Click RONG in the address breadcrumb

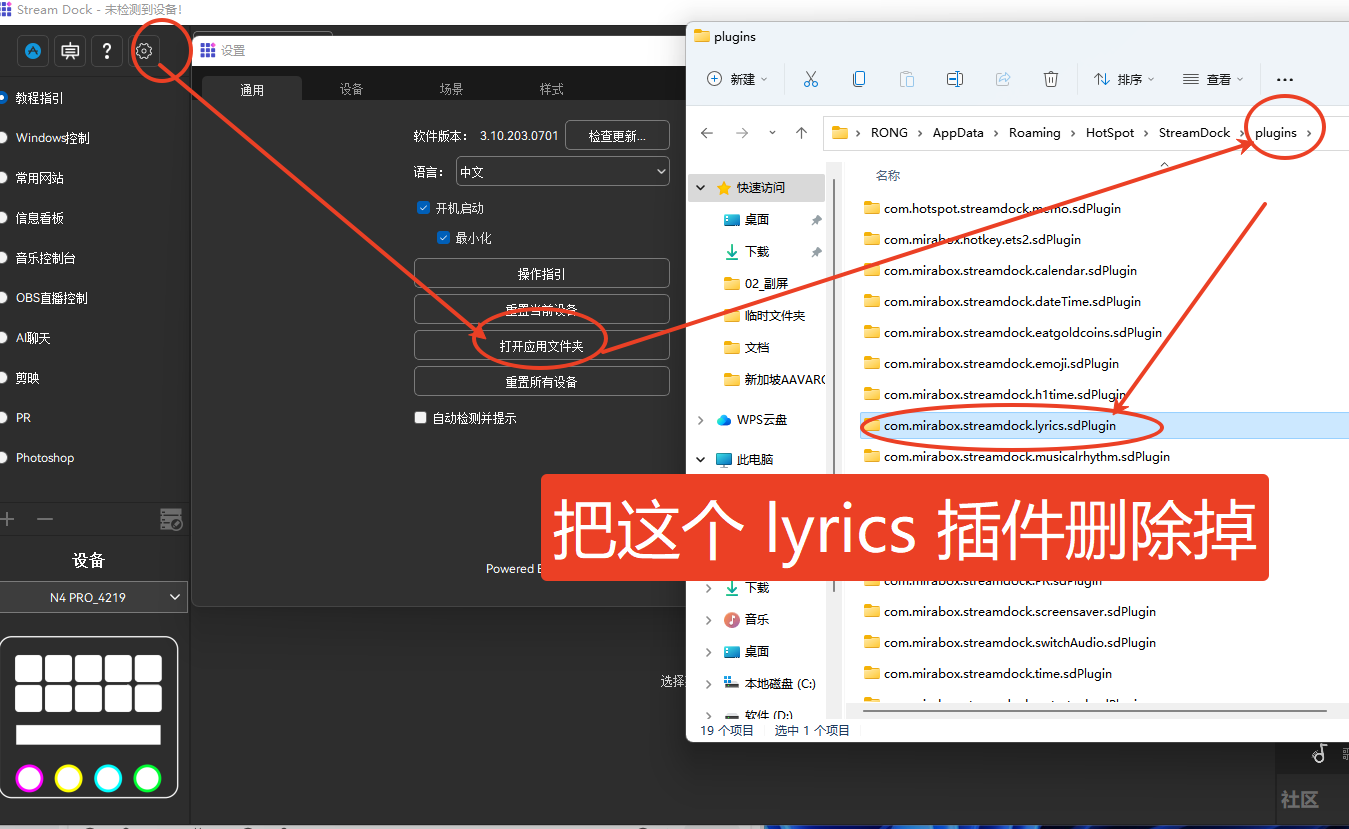[x=889, y=133]
